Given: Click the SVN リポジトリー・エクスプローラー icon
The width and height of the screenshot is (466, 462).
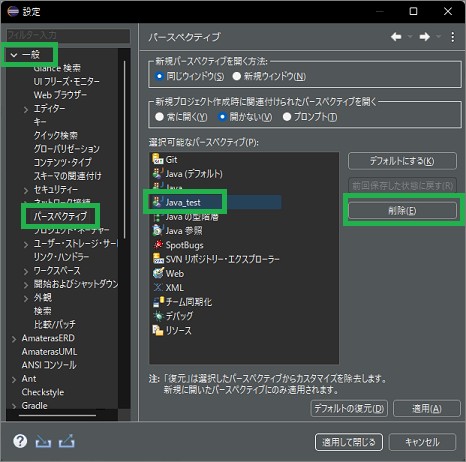Looking at the screenshot, I should pyautogui.click(x=157, y=259).
